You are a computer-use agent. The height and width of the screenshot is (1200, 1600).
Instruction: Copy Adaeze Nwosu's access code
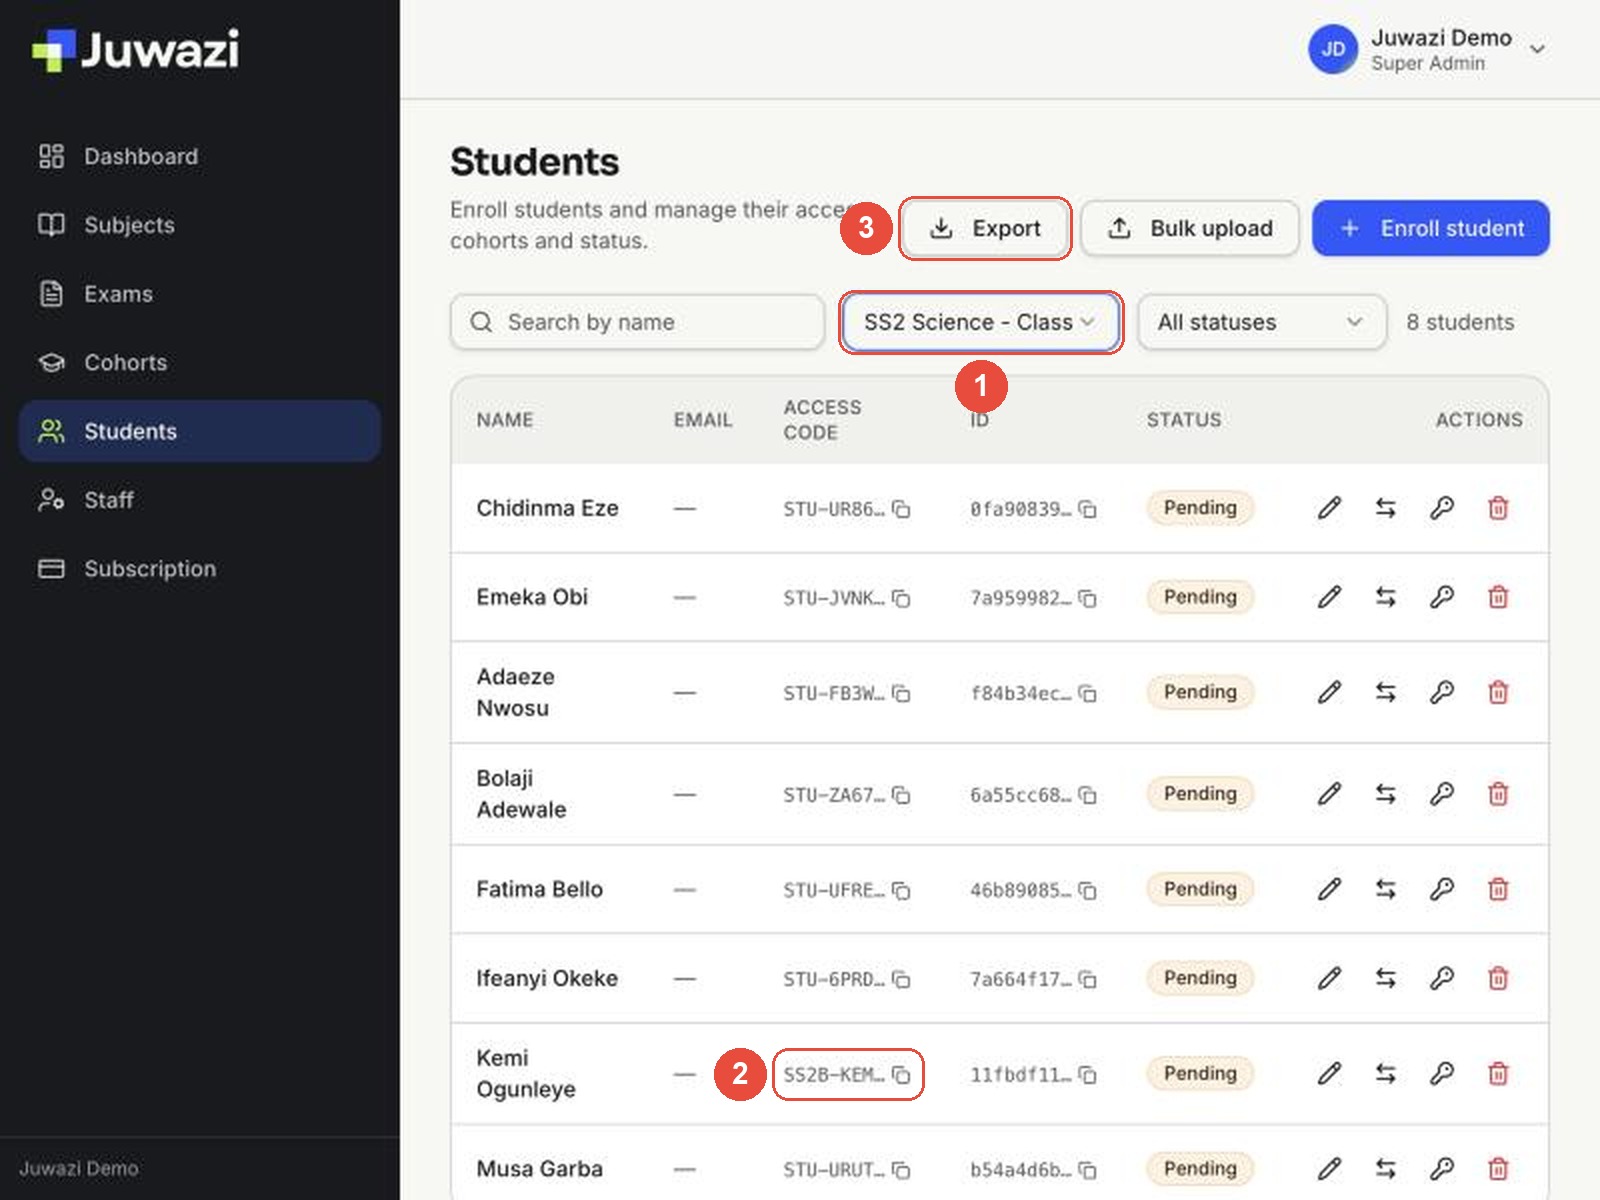pos(901,693)
